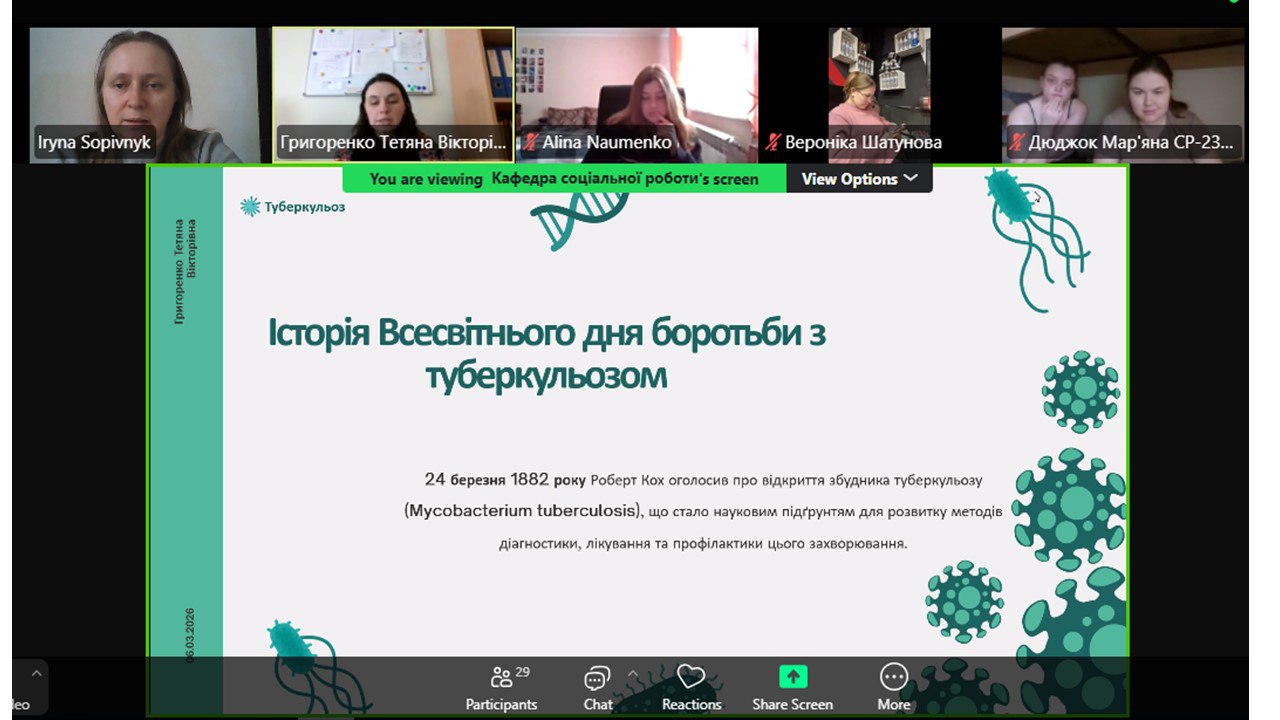Expand the chevron next to Chat
Screen dimensions: 1280x720
click(x=632, y=673)
